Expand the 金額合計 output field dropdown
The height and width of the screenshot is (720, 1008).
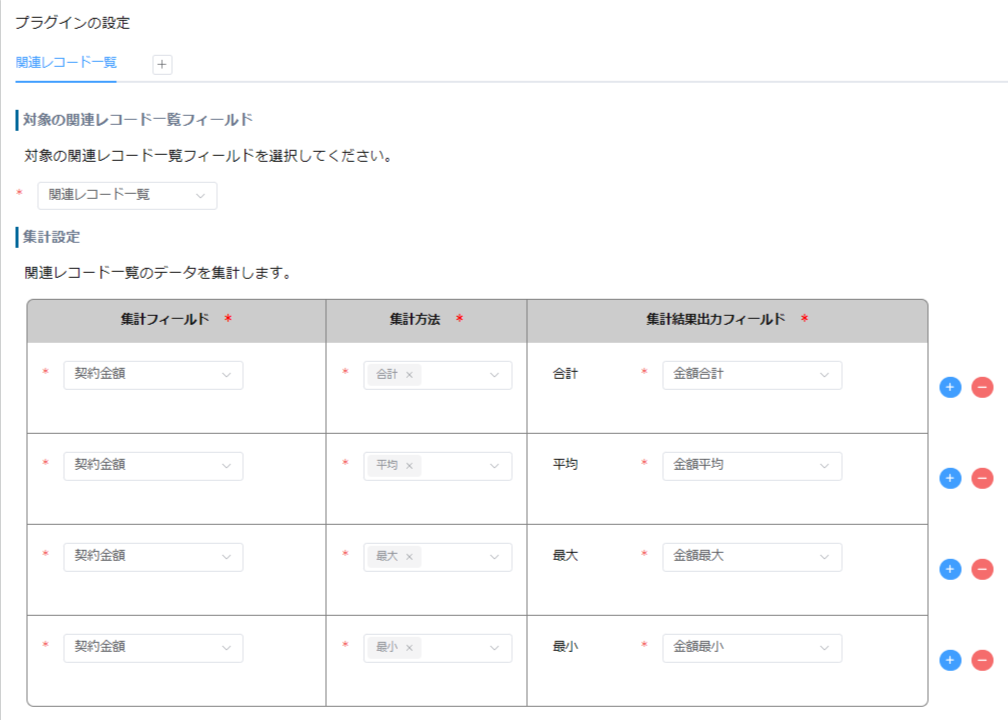pyautogui.click(x=752, y=375)
